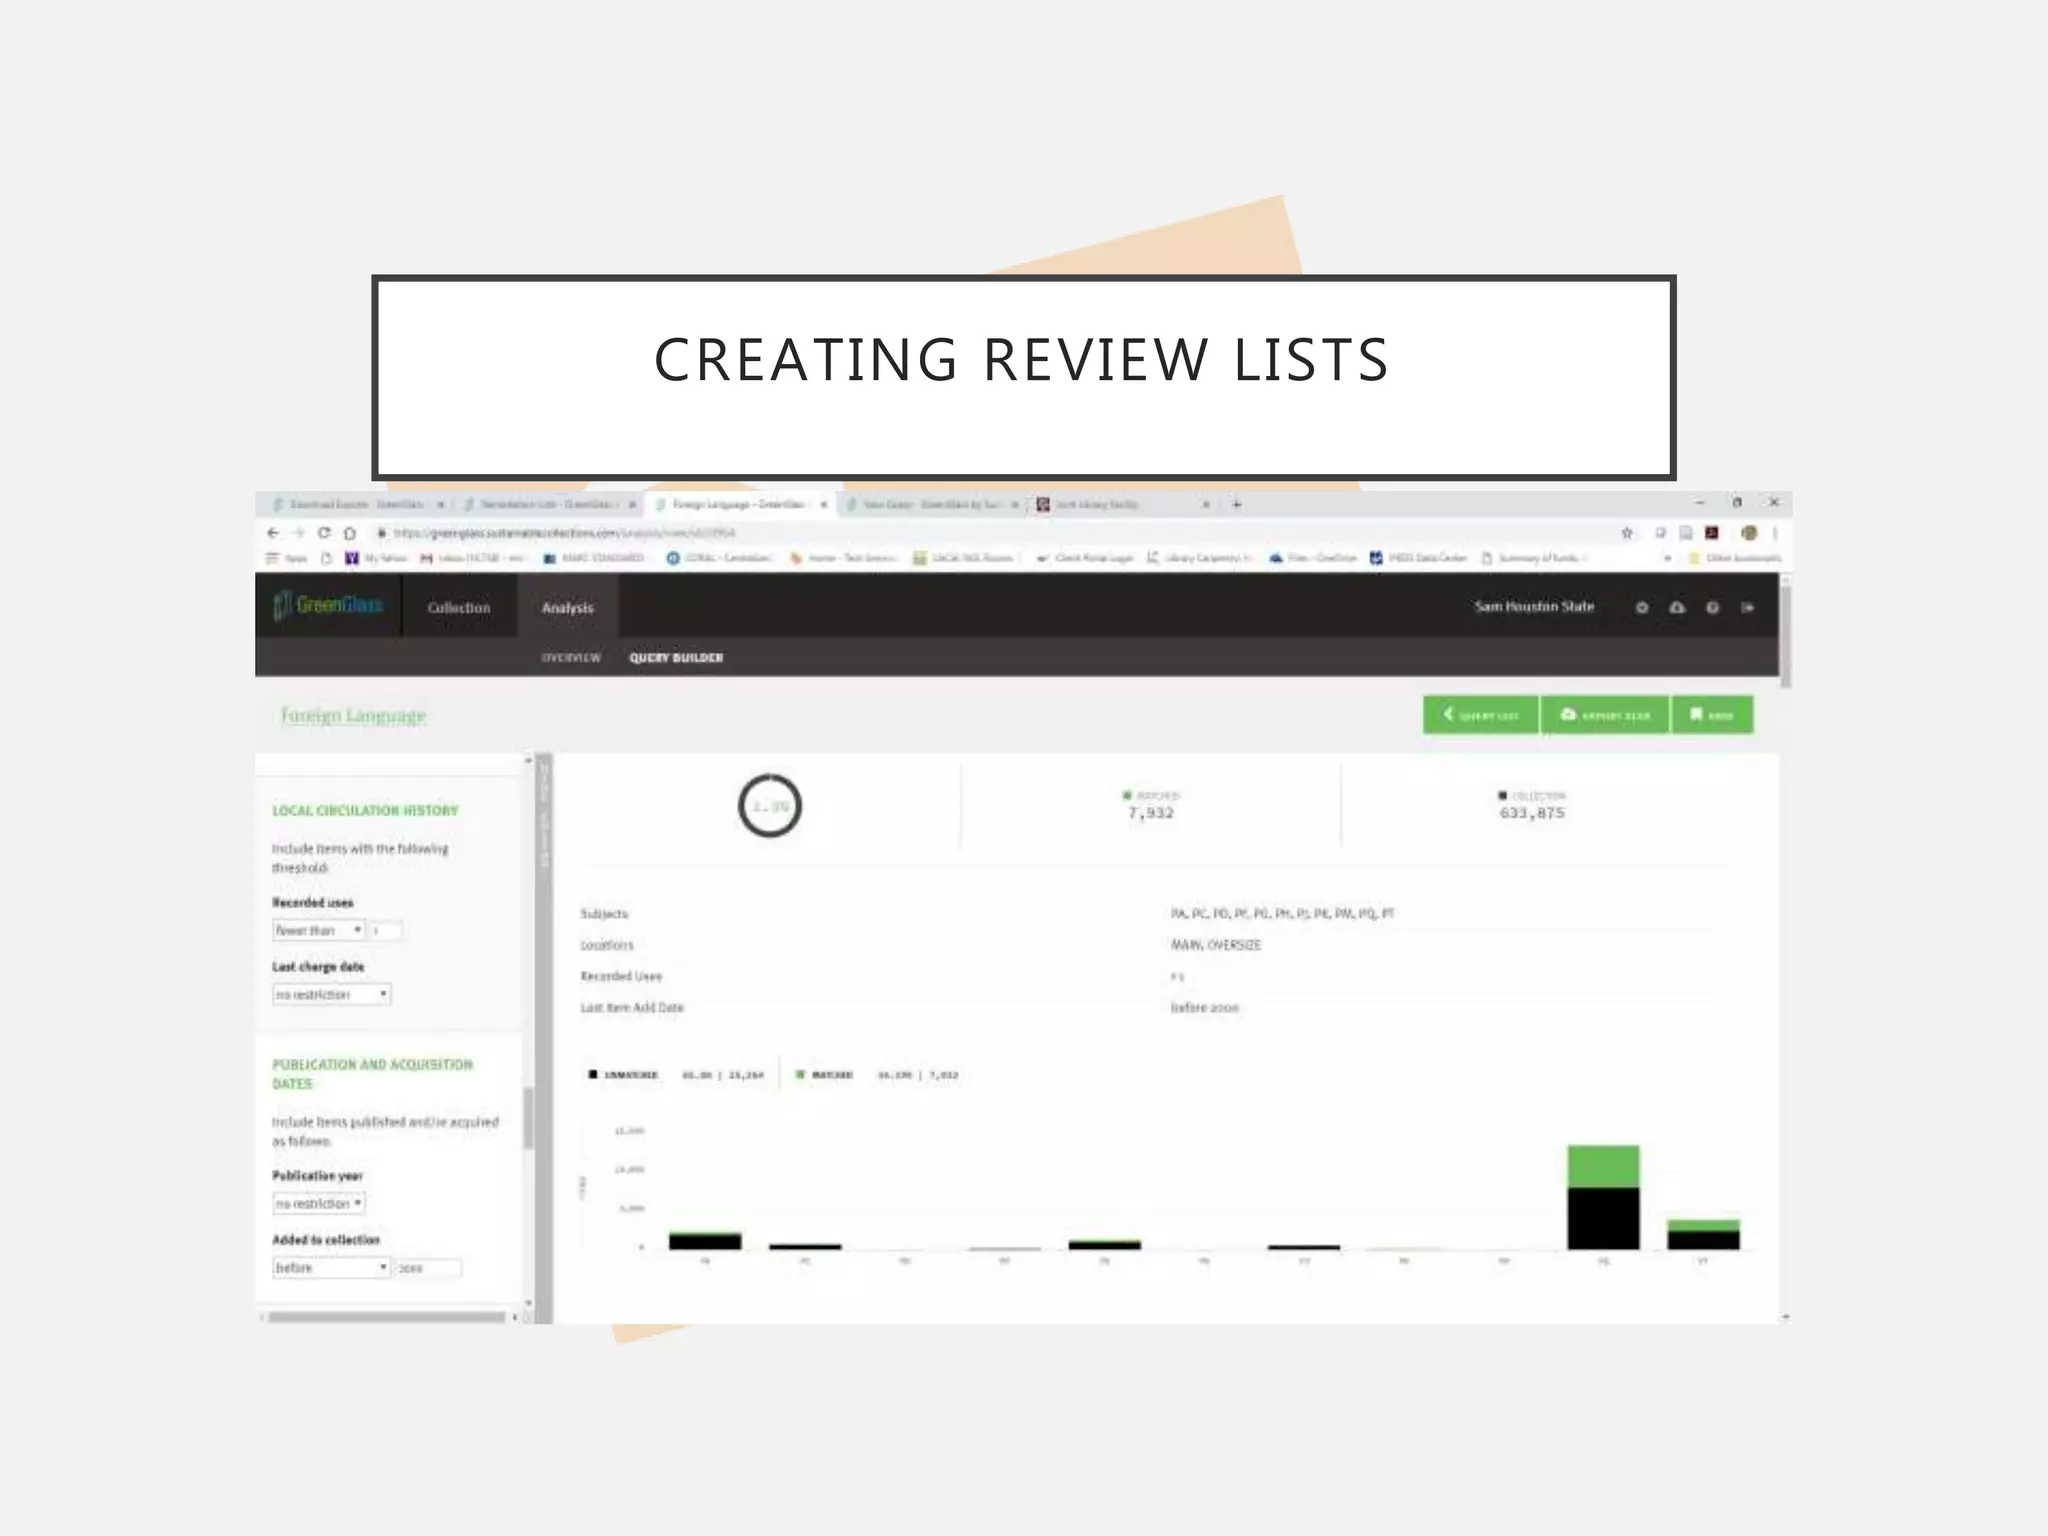Click the browser back arrow
Screen dimensions: 2048x1536
pyautogui.click(x=273, y=533)
